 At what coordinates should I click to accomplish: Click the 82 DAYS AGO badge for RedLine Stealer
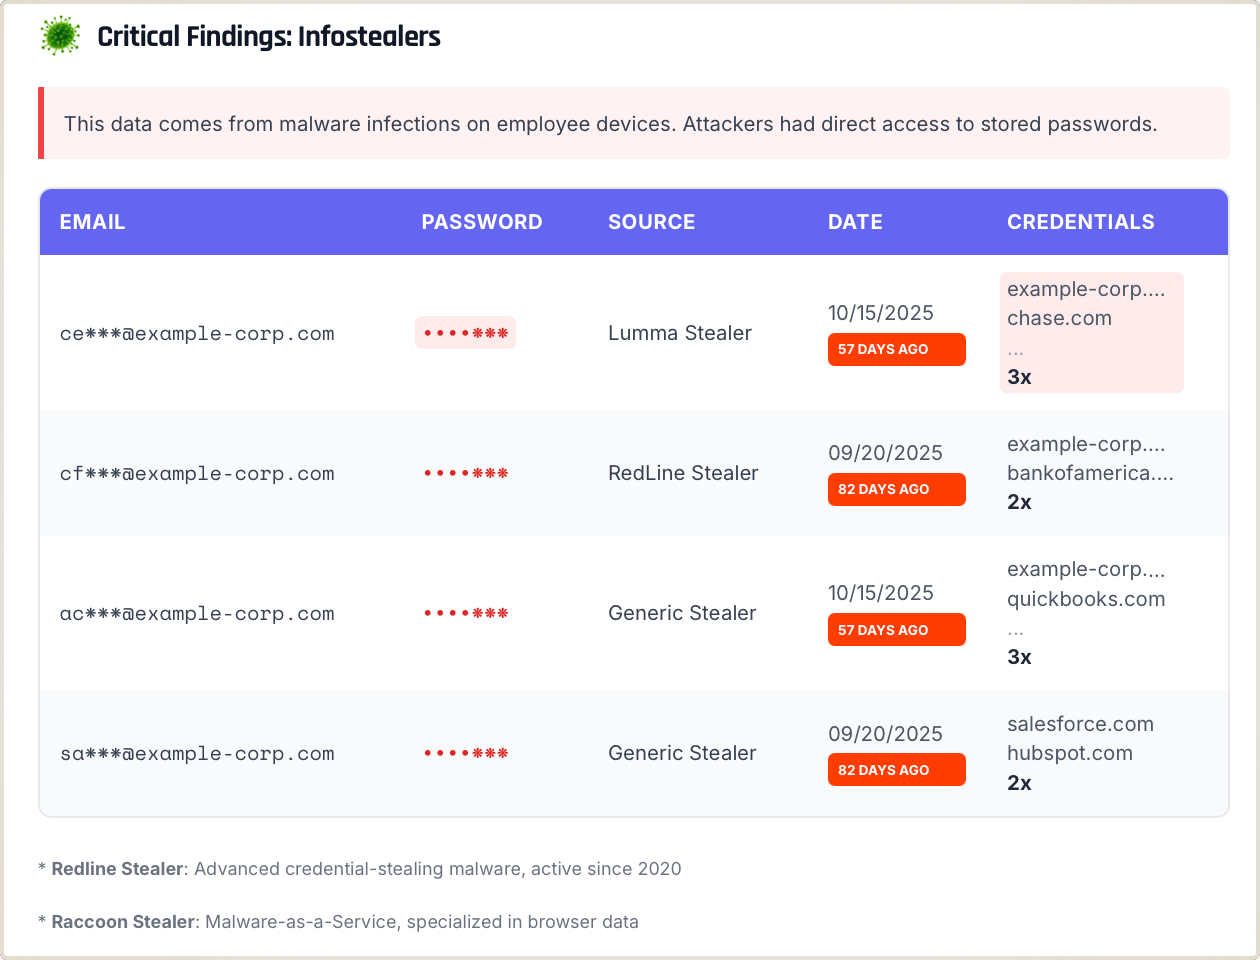coord(896,489)
